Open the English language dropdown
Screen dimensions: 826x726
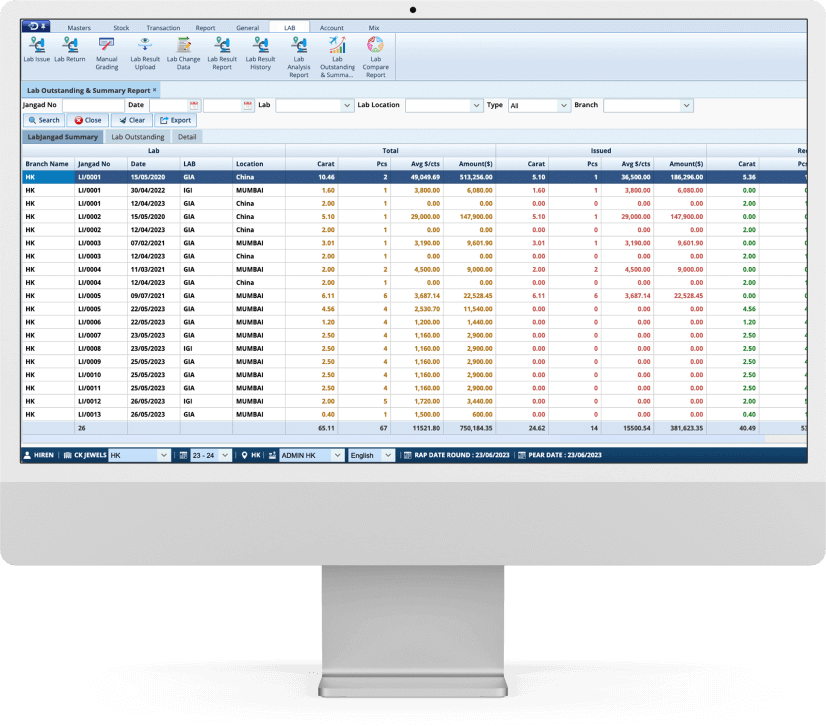tap(389, 455)
